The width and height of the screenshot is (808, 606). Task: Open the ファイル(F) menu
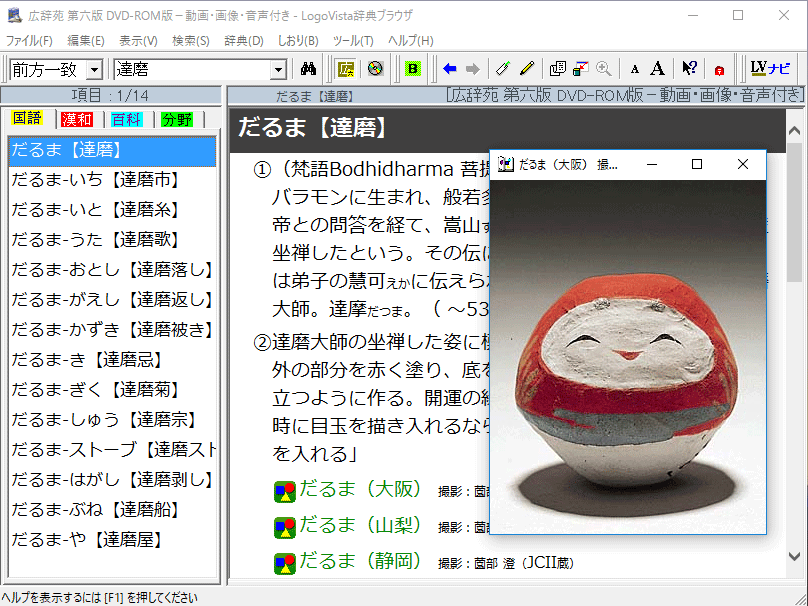[29, 41]
